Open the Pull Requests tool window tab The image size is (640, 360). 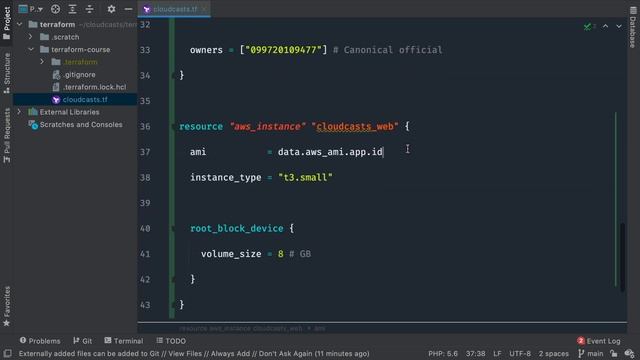pos(7,136)
